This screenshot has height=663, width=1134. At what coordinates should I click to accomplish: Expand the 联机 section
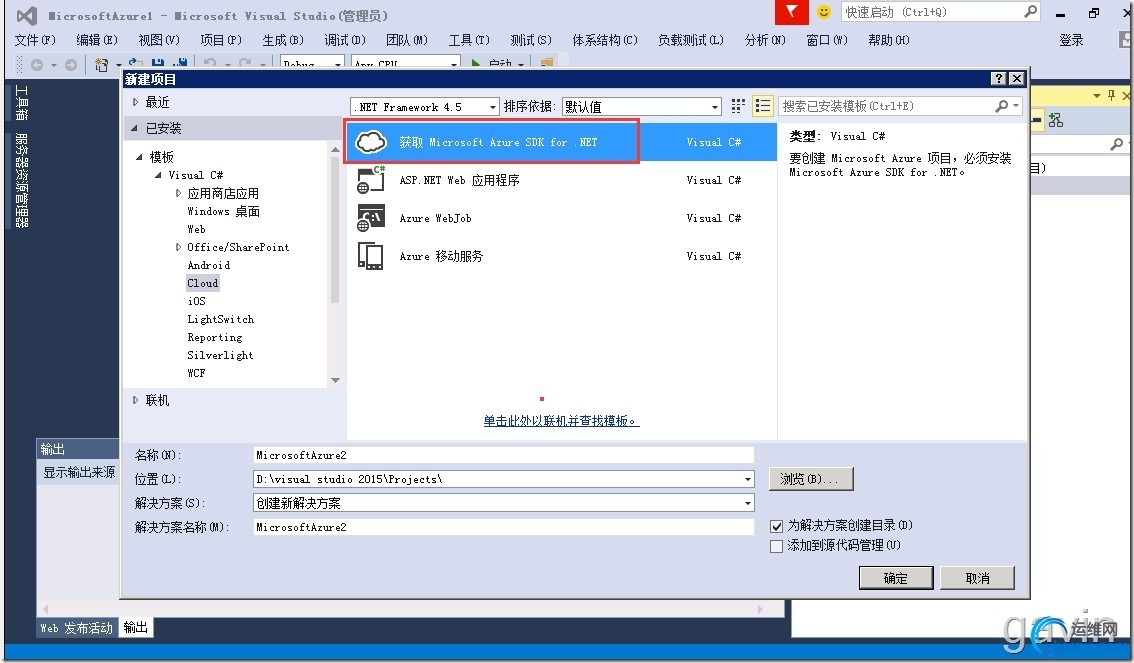pyautogui.click(x=135, y=400)
